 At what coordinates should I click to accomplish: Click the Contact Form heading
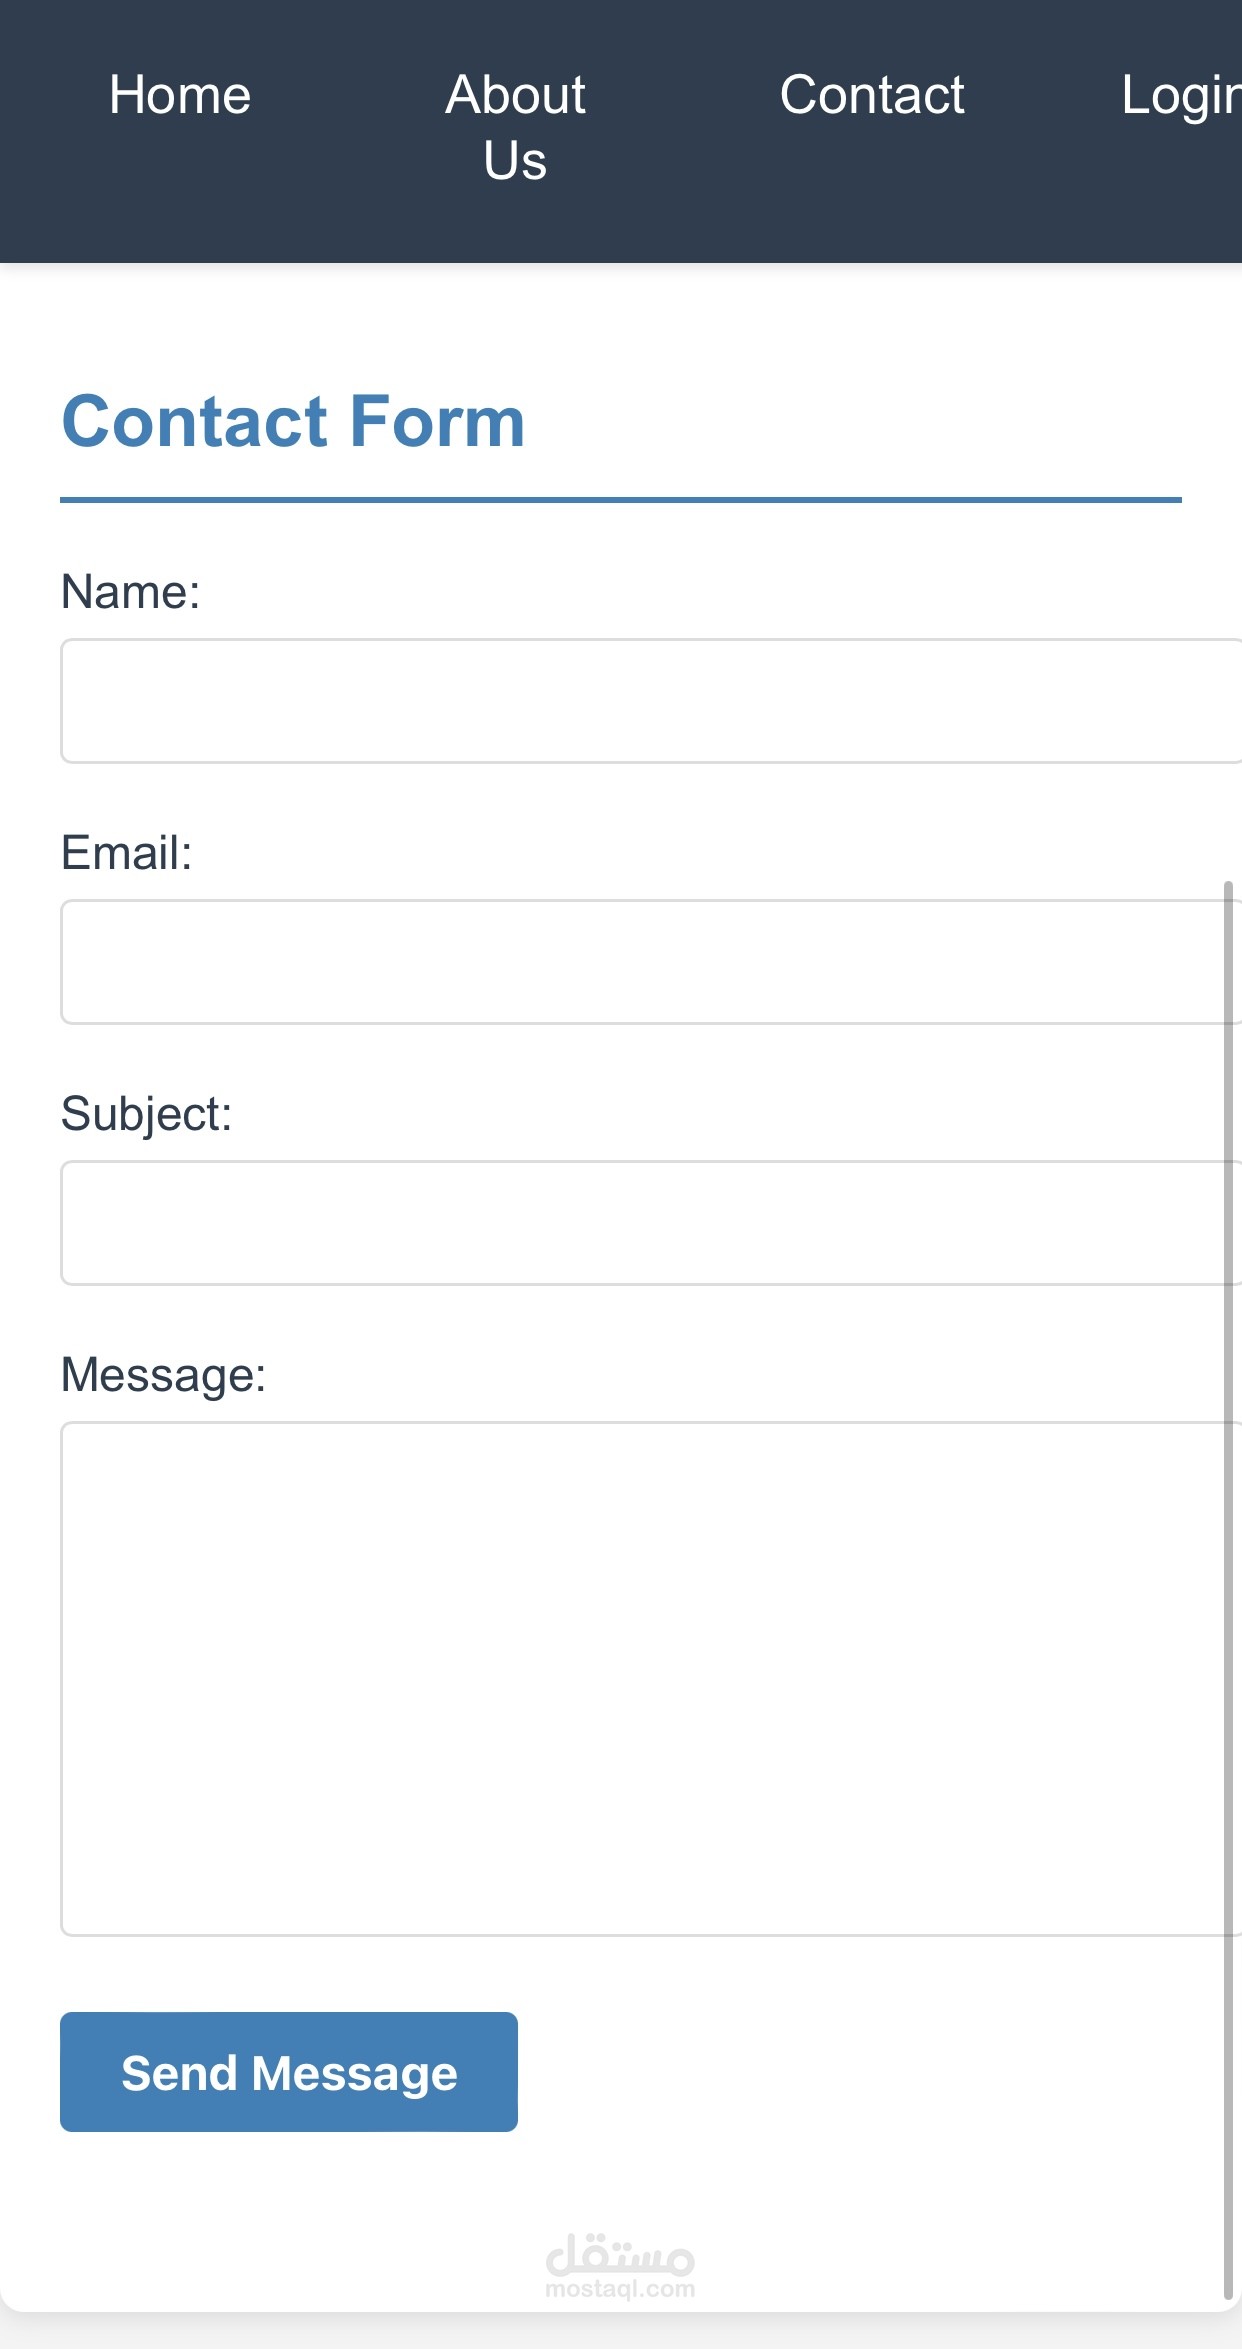[x=293, y=421]
